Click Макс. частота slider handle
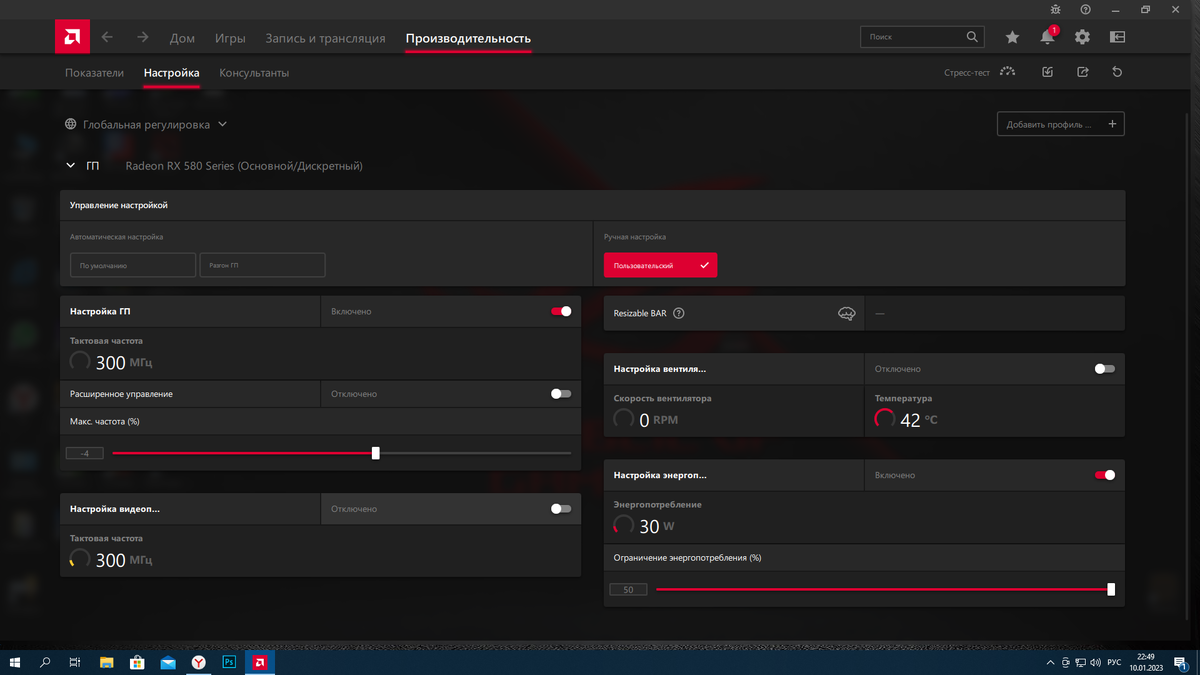This screenshot has height=675, width=1200. tap(376, 453)
